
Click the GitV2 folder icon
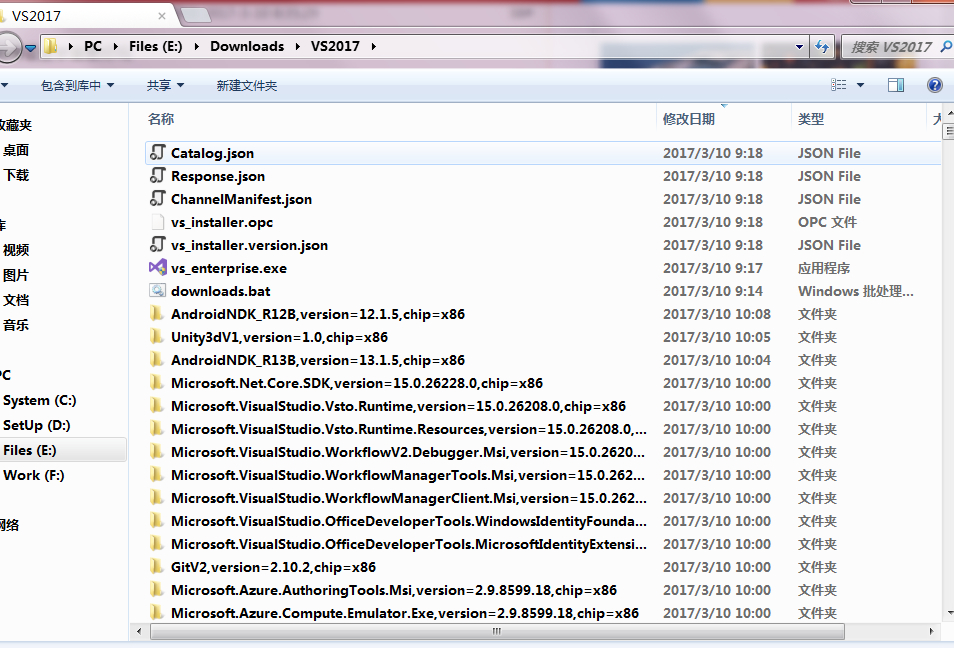point(157,566)
